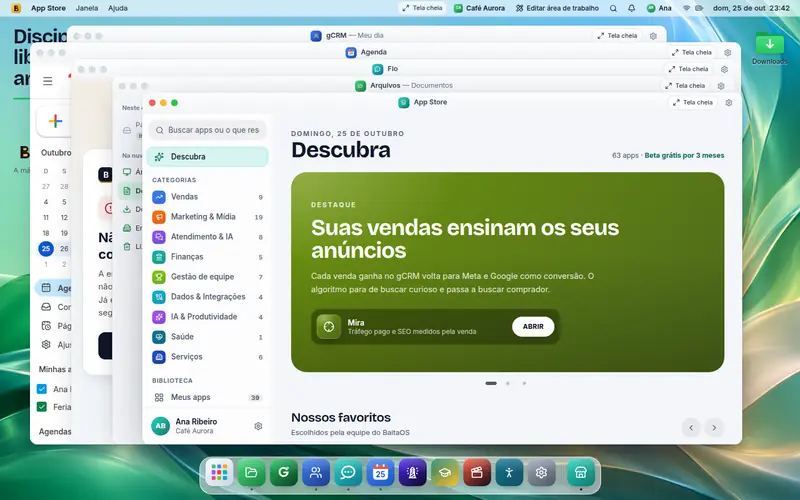Click the Mira app icon in the highlight card

coord(329,327)
